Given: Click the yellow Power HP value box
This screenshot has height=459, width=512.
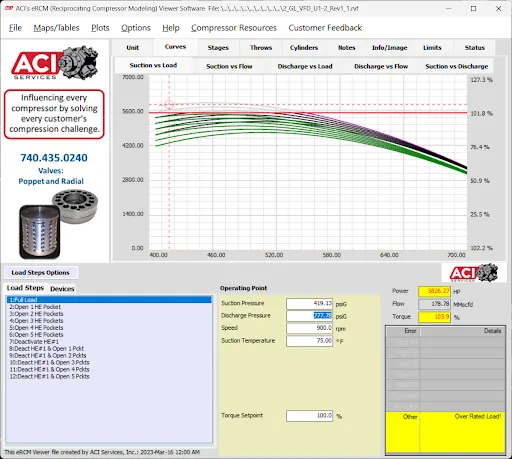Looking at the screenshot, I should 434,291.
